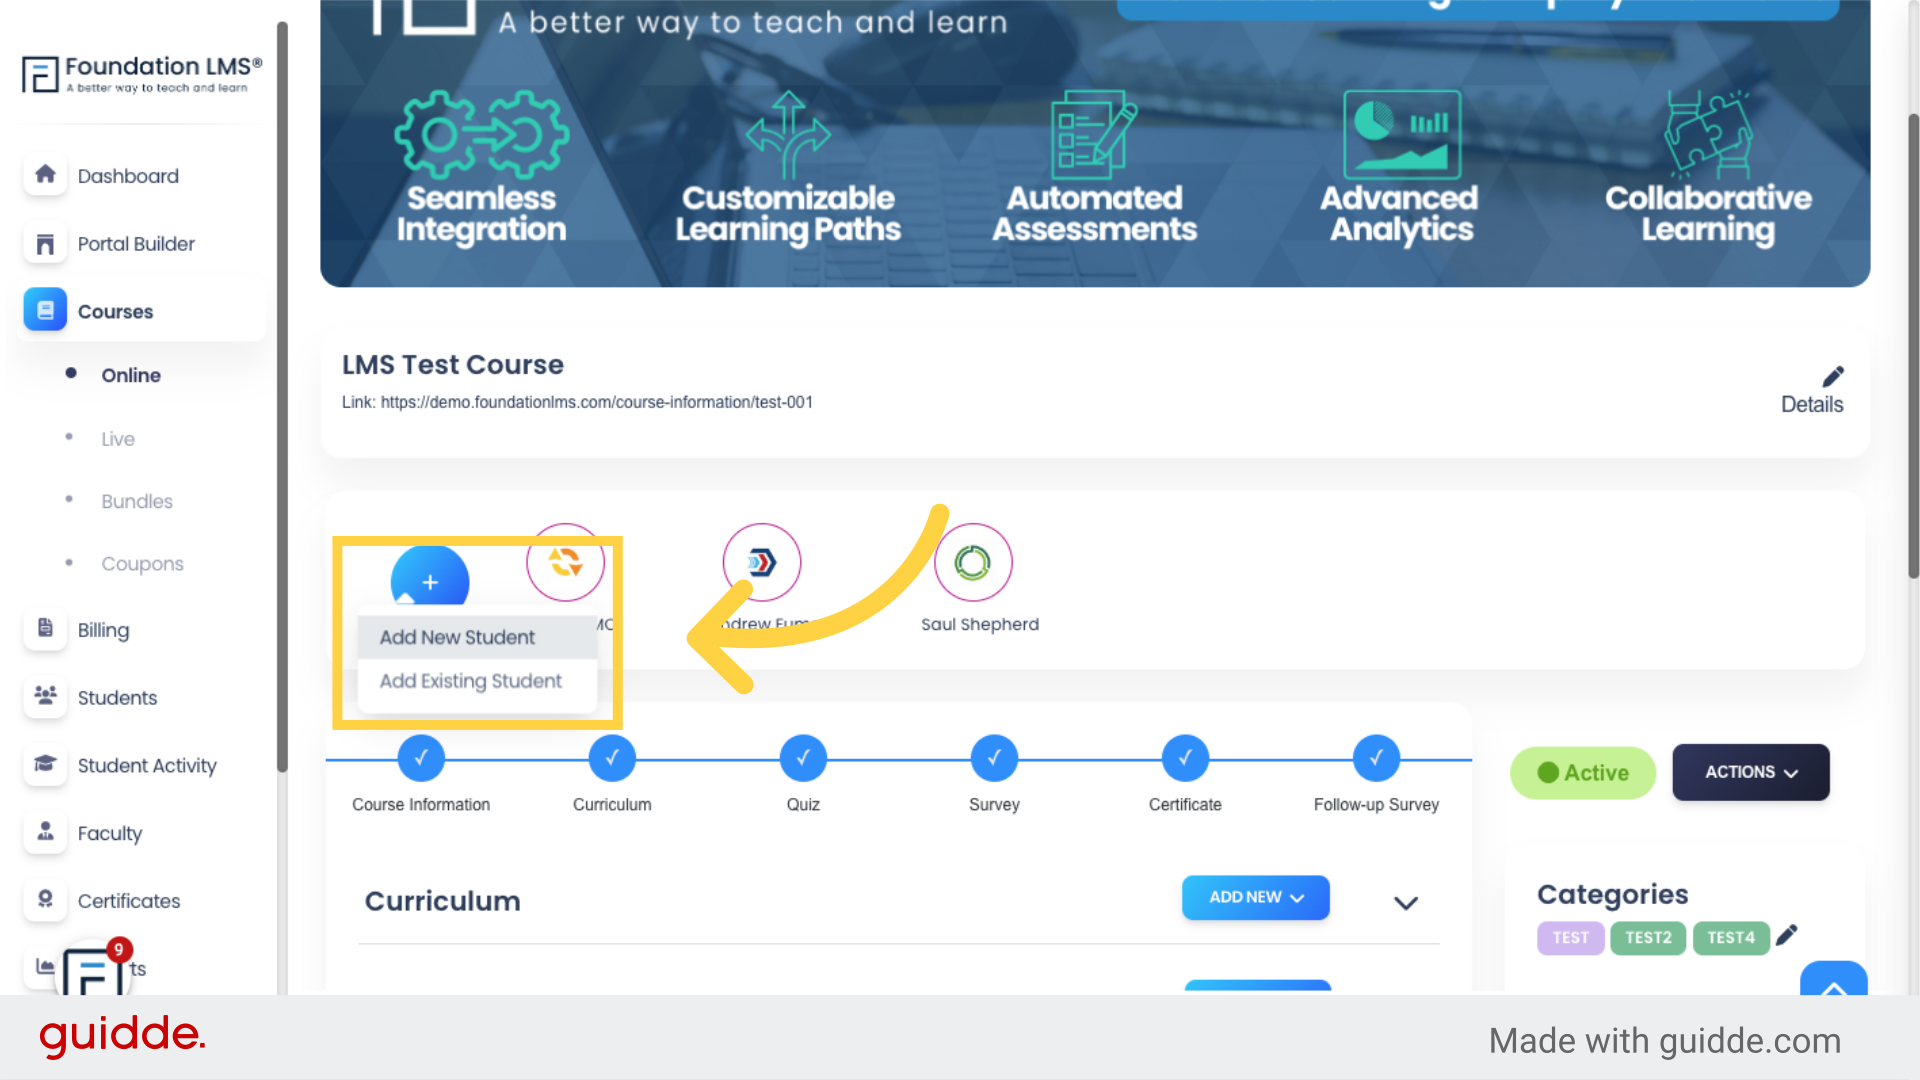1920x1080 pixels.
Task: Go to the Certificate step checkmark
Action: point(1185,758)
